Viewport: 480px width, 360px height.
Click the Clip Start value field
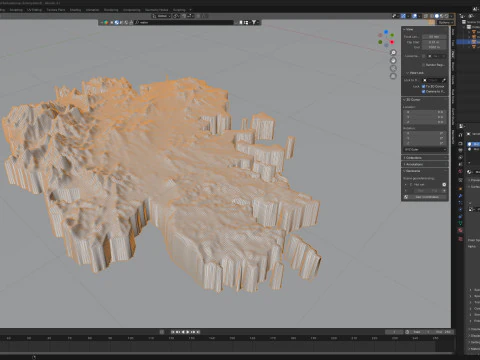(435, 42)
